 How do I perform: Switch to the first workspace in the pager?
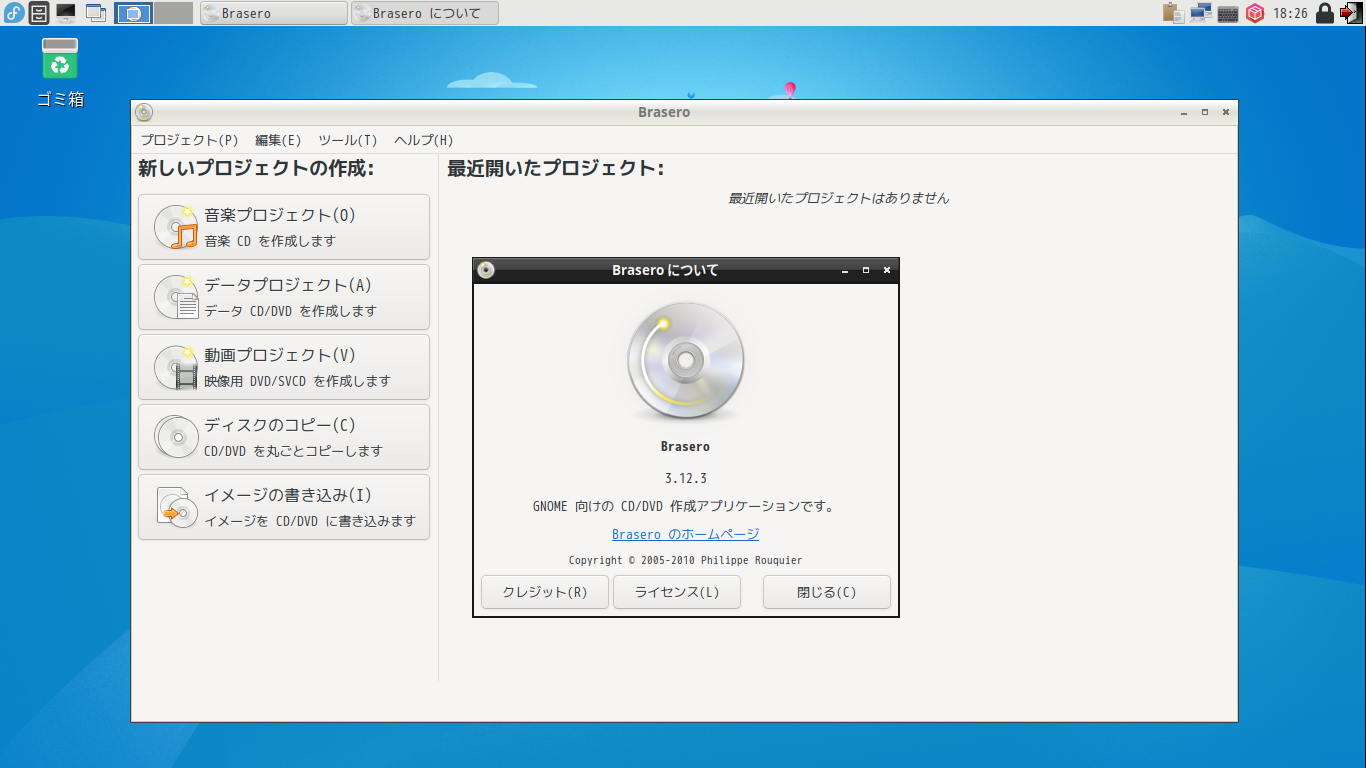click(134, 13)
